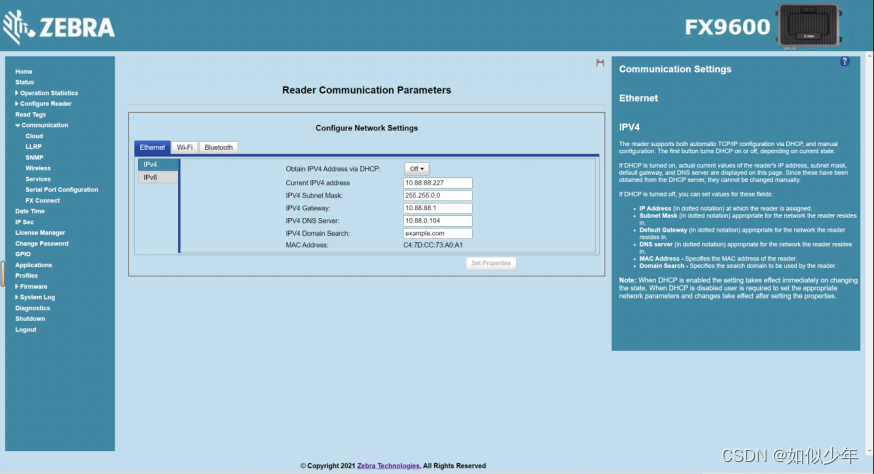Open Serial Port Configuration
The height and width of the screenshot is (474, 874).
point(62,190)
